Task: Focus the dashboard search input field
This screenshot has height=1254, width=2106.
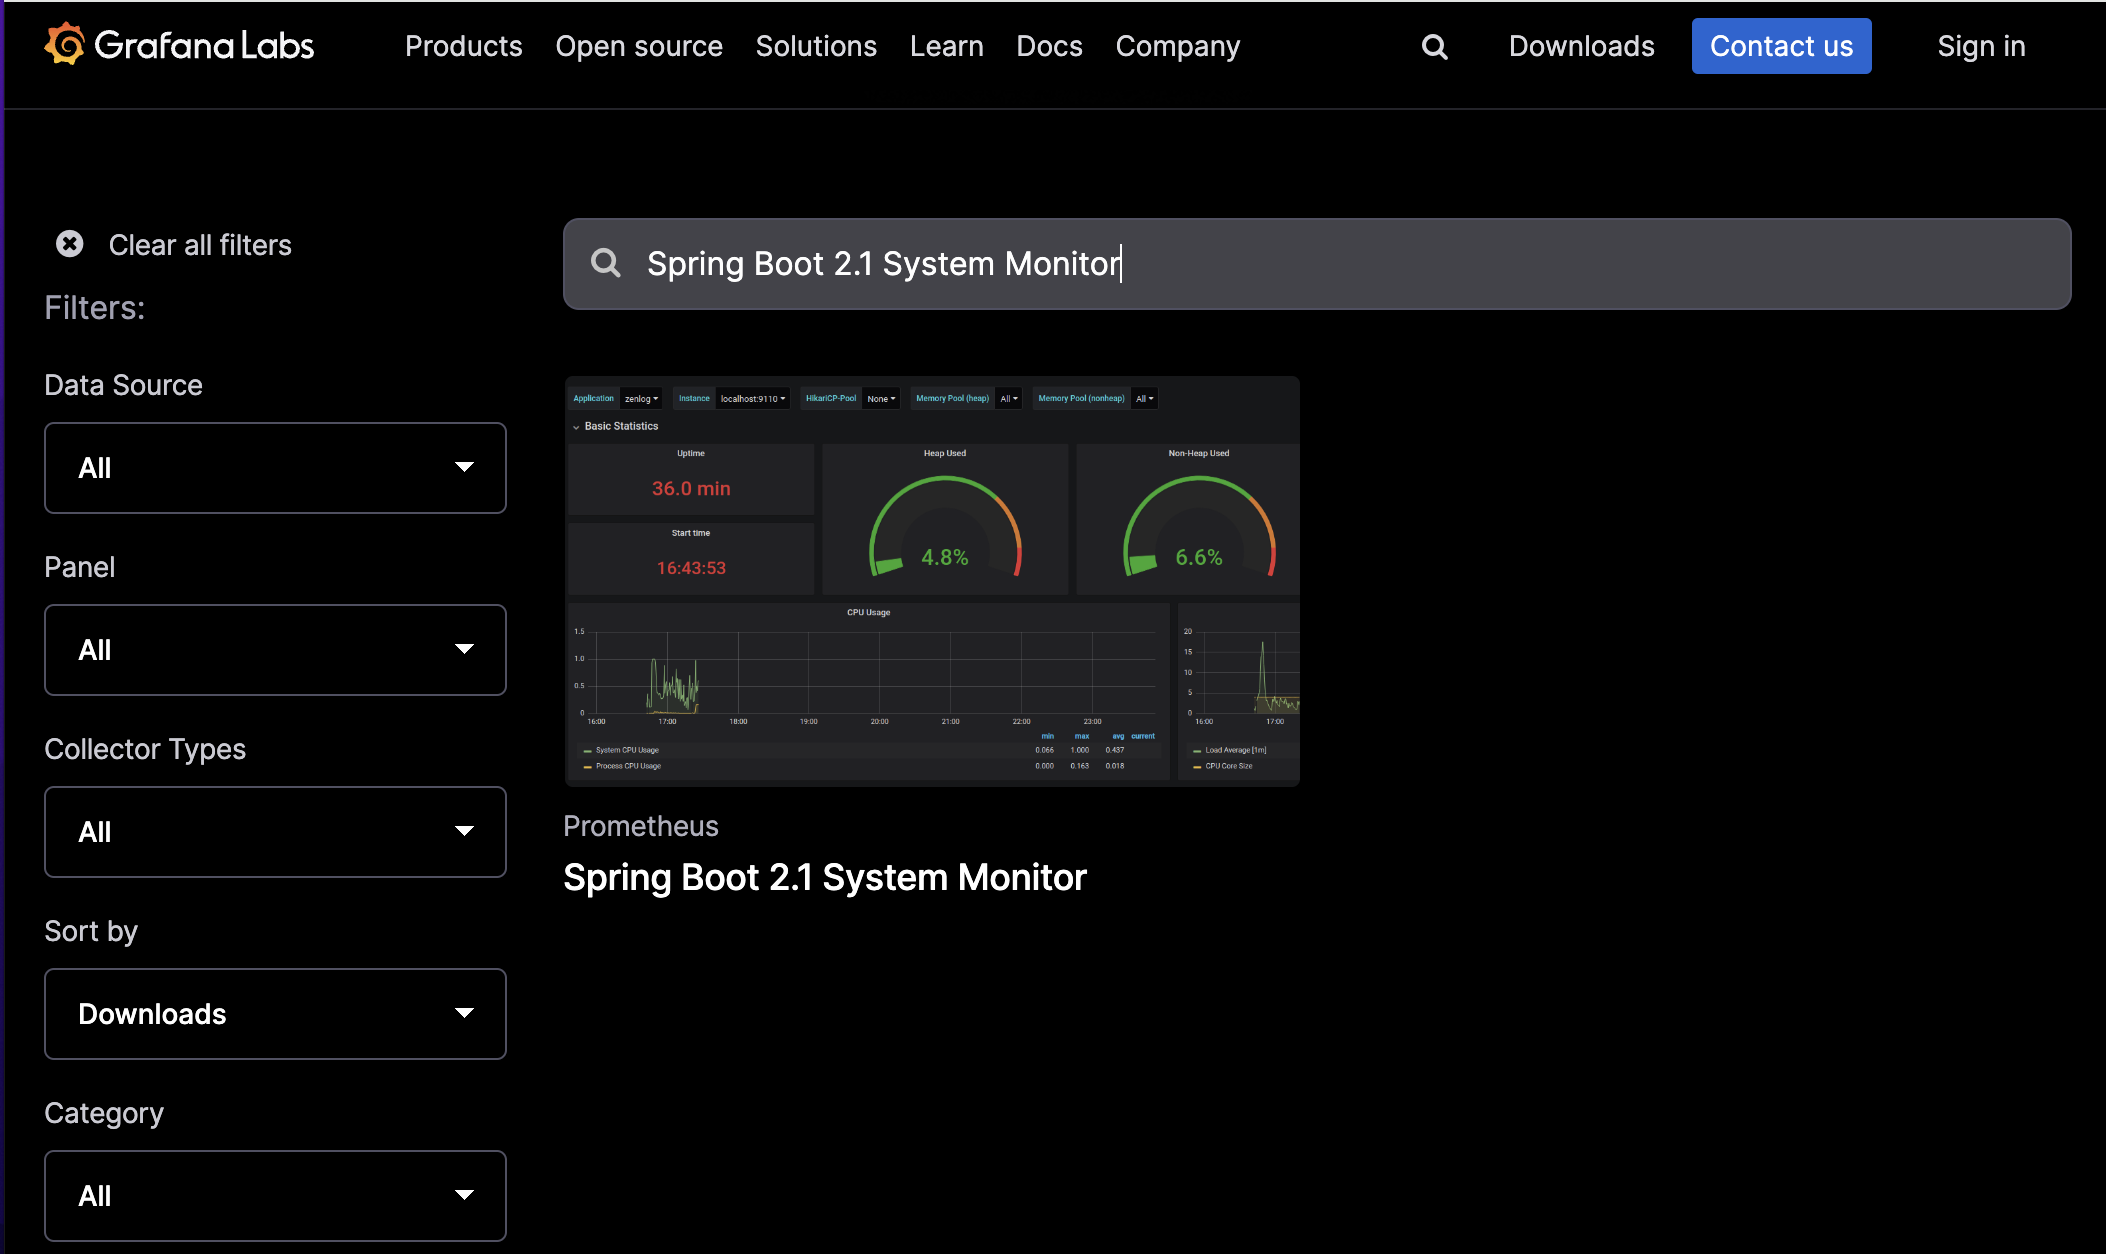Action: (1317, 264)
